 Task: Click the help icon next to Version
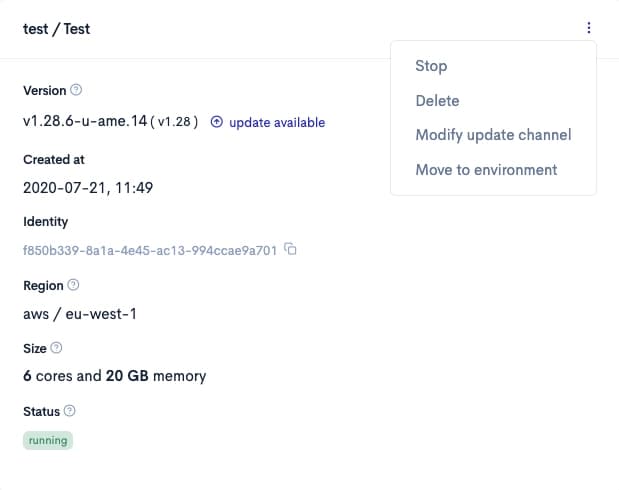pyautogui.click(x=77, y=91)
